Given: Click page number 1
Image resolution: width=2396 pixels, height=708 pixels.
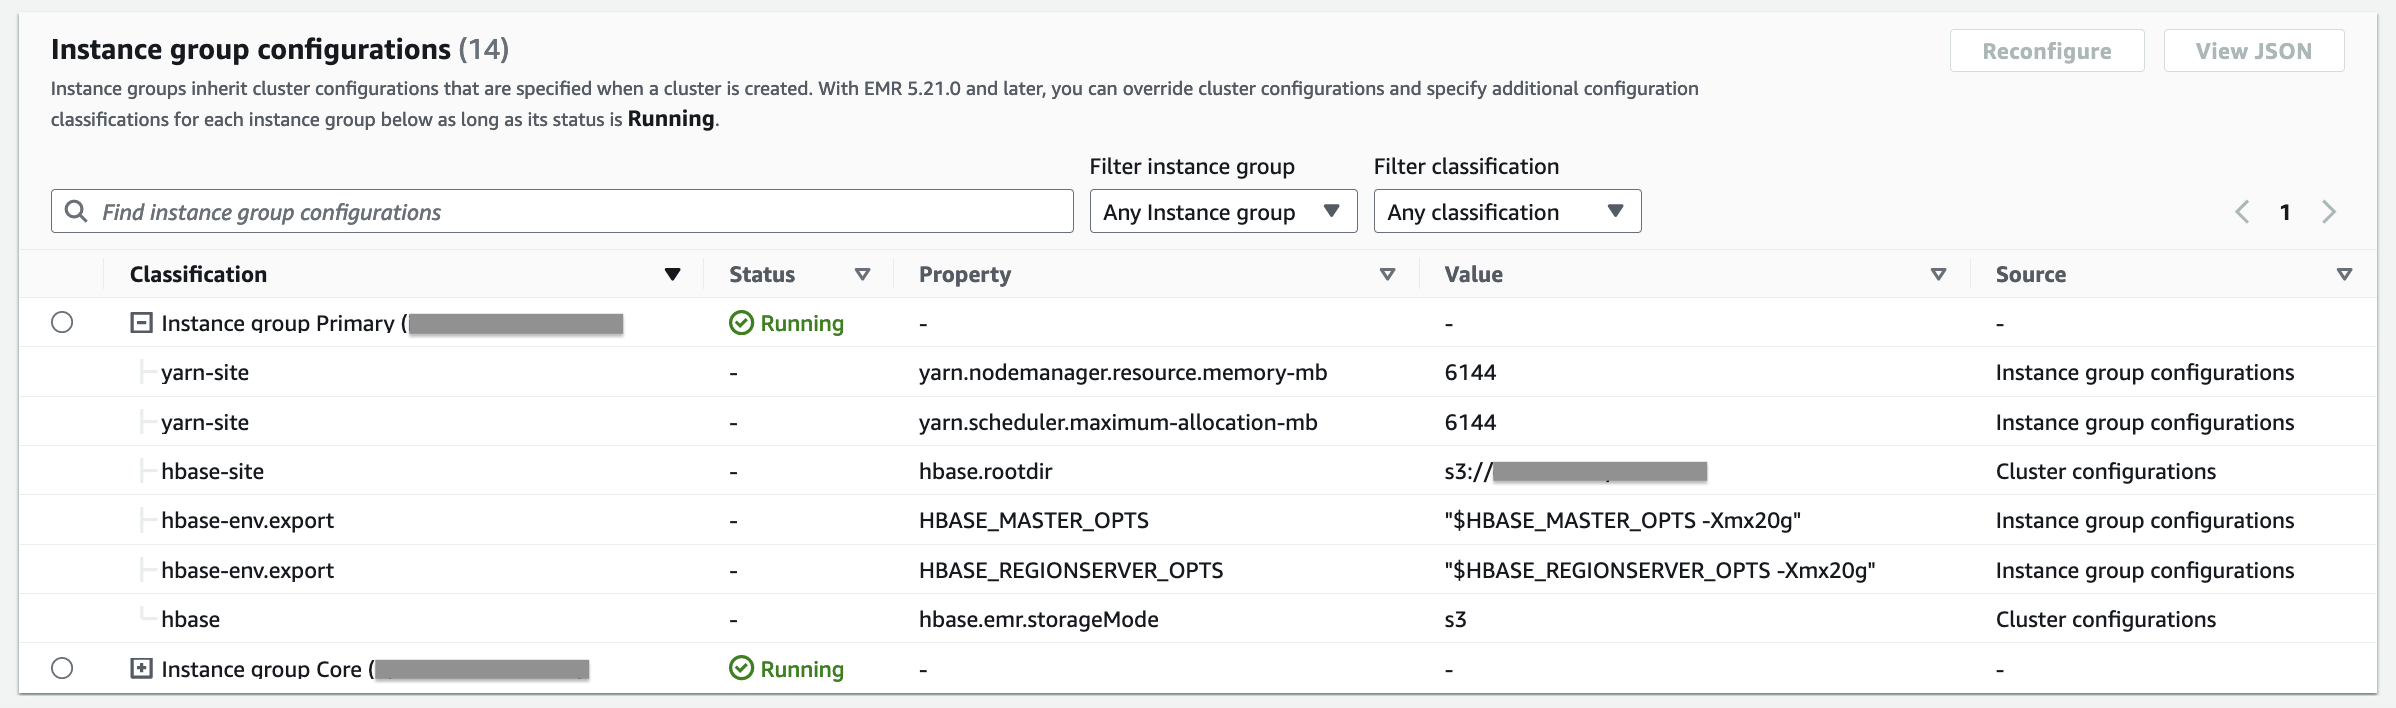Looking at the screenshot, I should point(2285,212).
